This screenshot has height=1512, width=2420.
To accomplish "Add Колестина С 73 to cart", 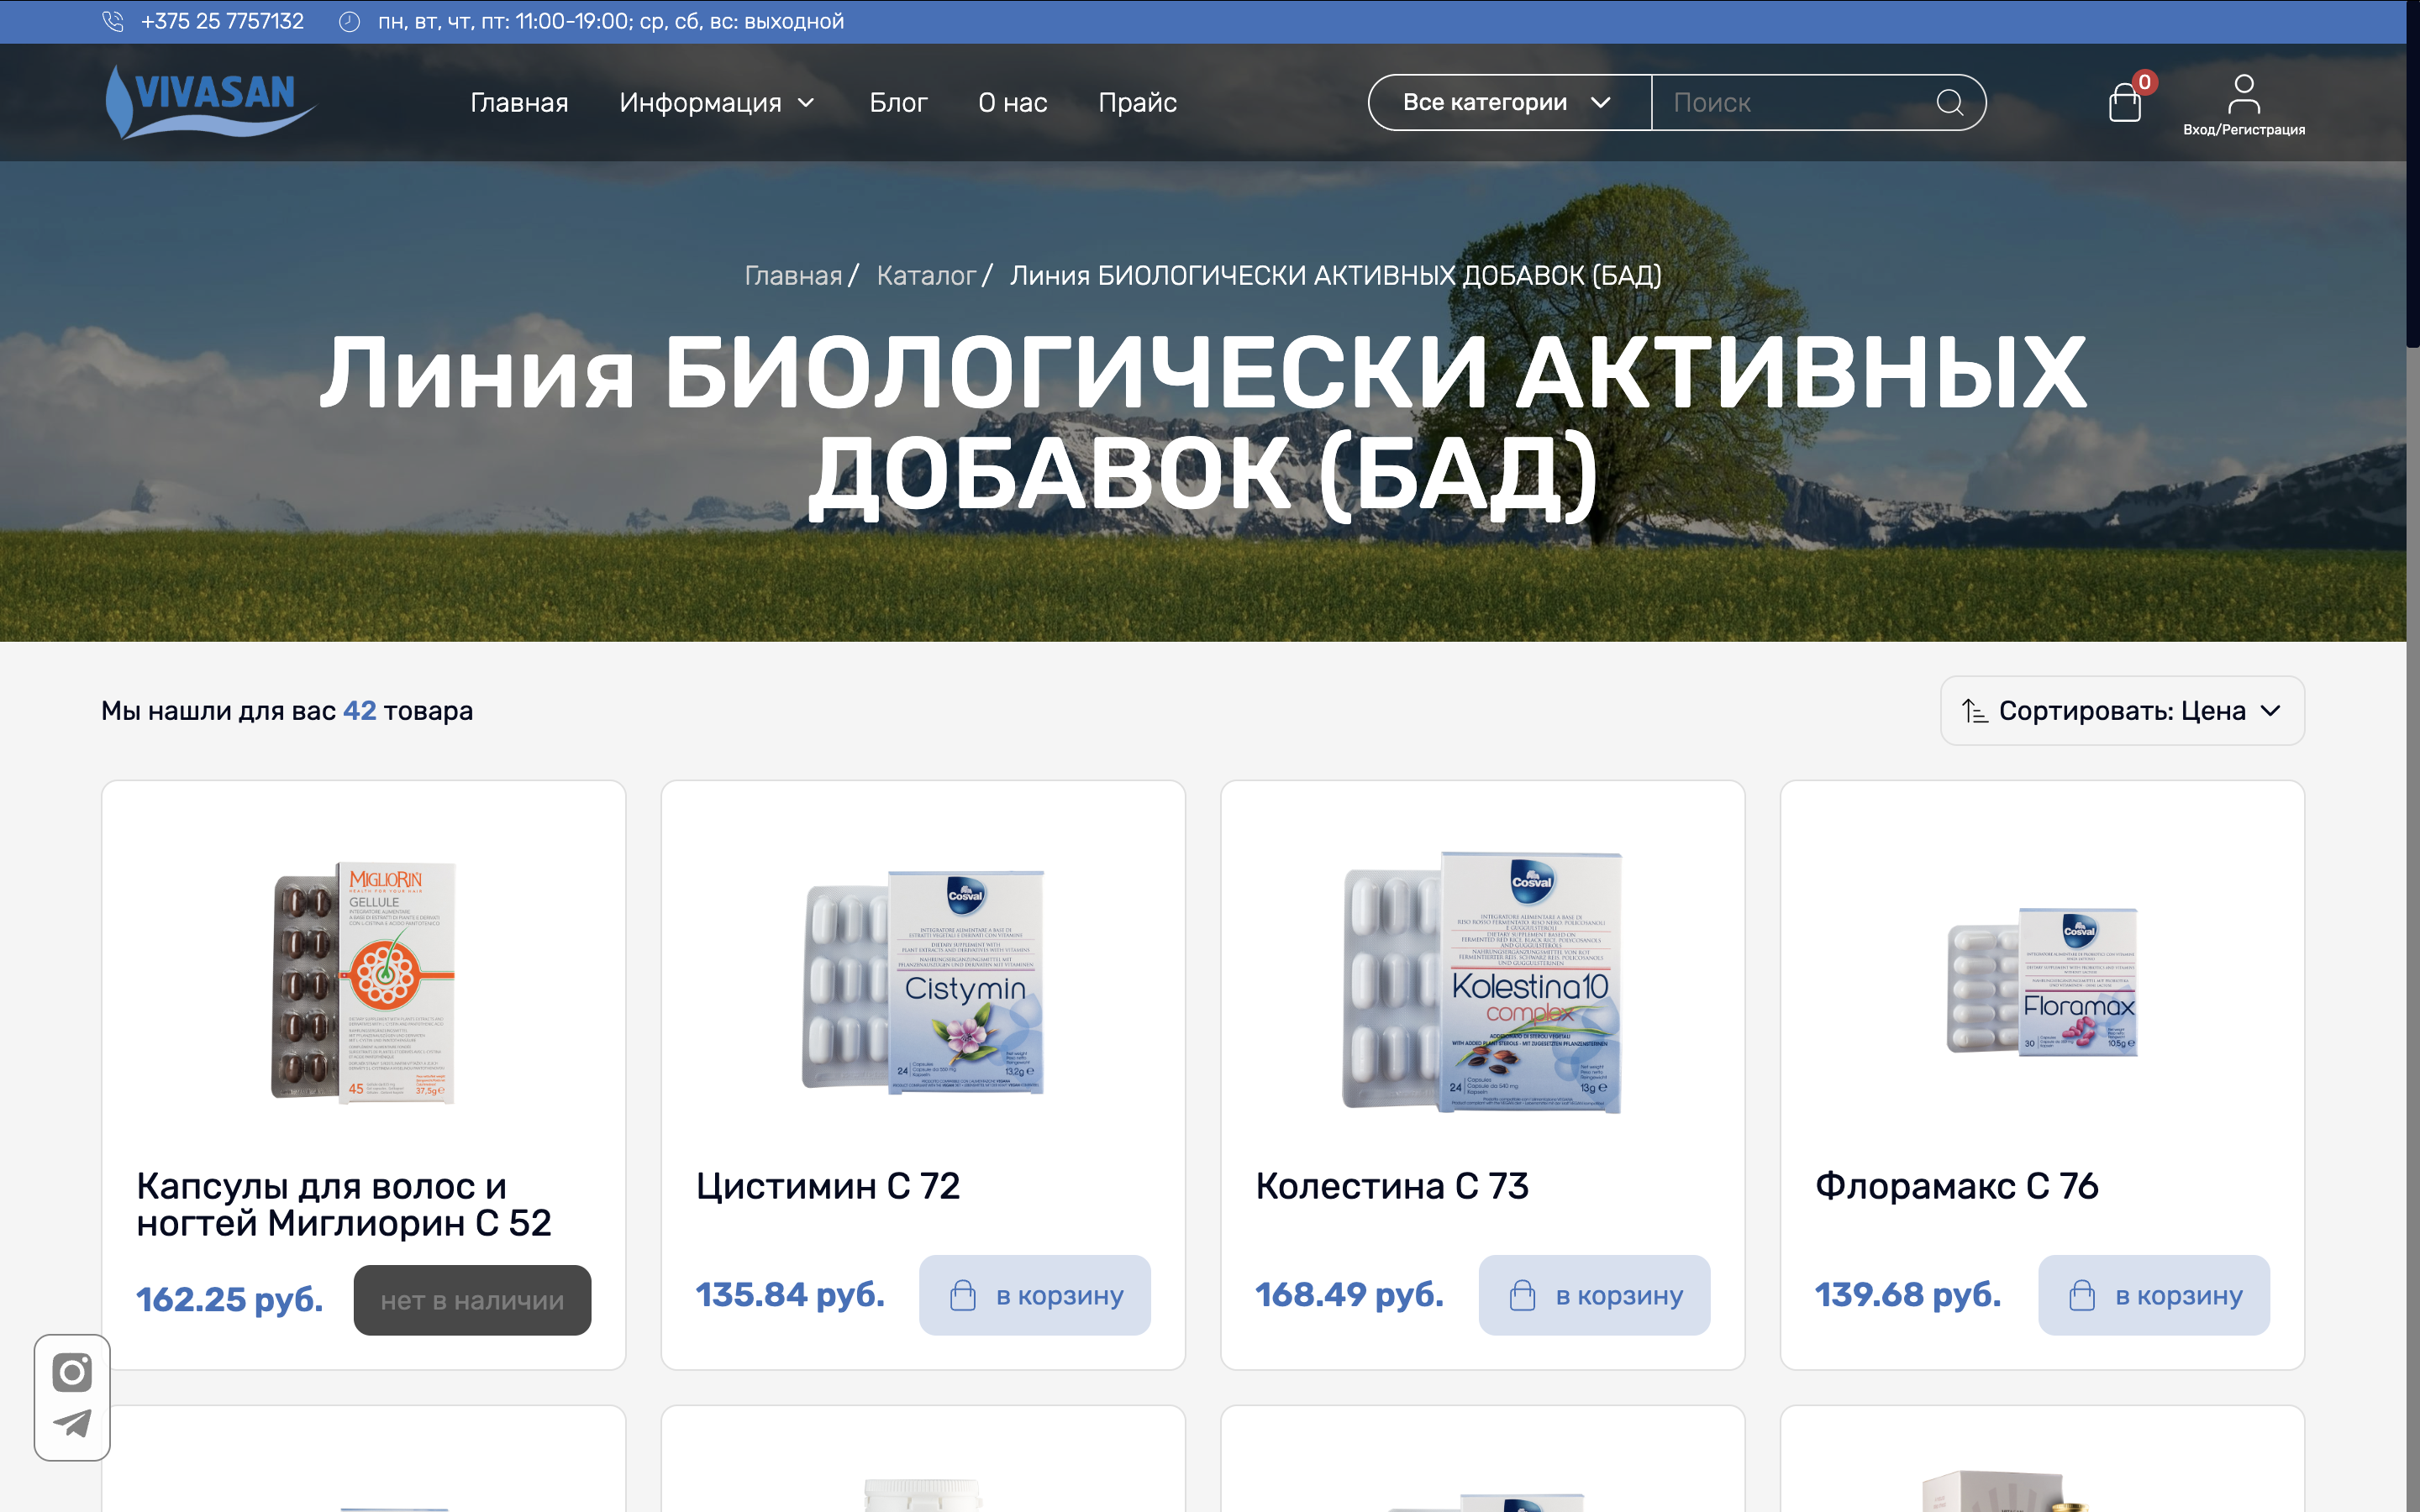I will (1594, 1295).
